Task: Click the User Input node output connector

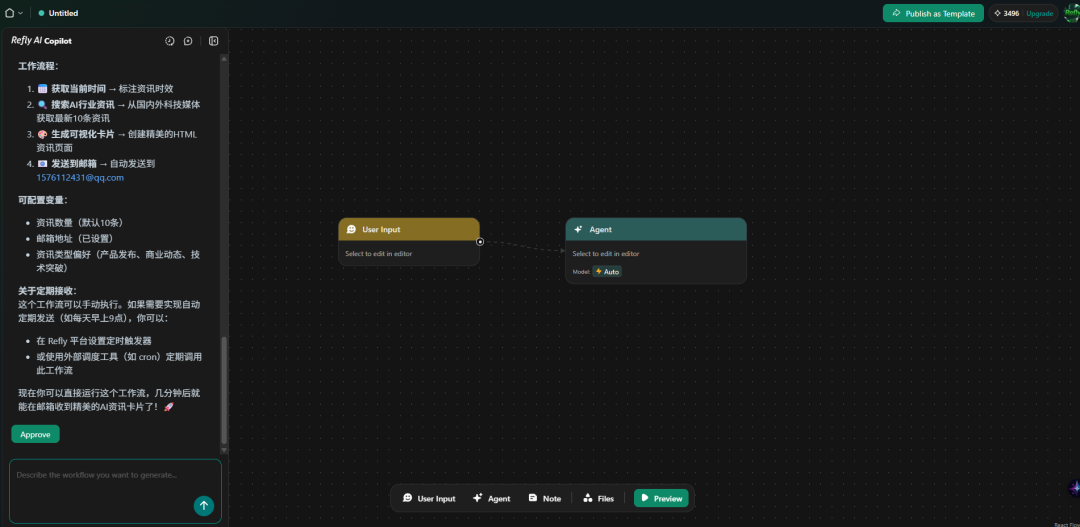Action: (x=480, y=242)
